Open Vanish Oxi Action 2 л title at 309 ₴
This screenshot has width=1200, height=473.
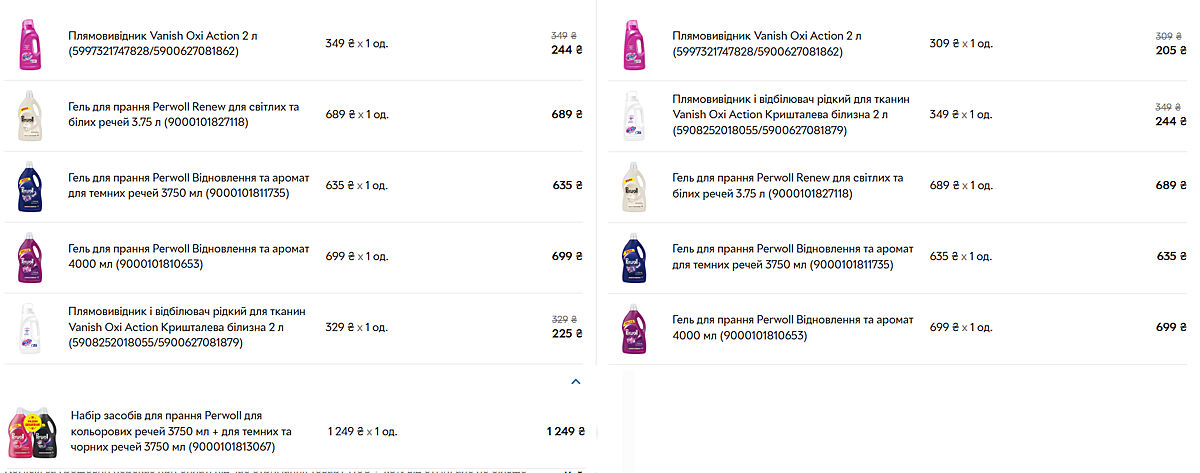(x=767, y=43)
